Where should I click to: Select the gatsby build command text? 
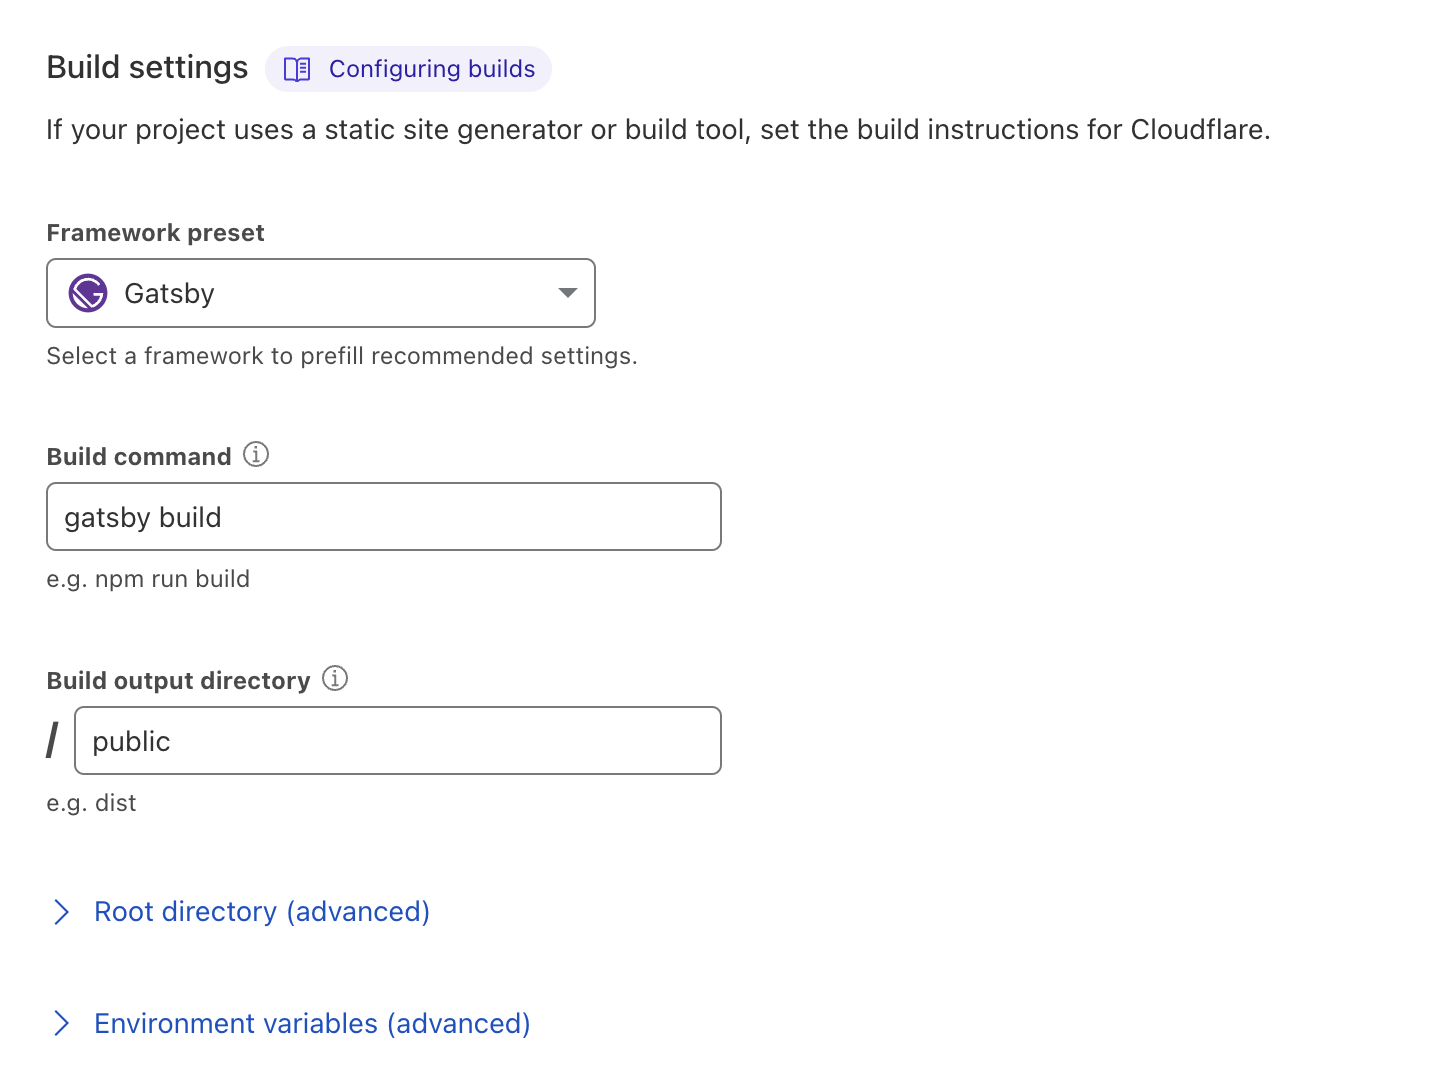(x=143, y=517)
